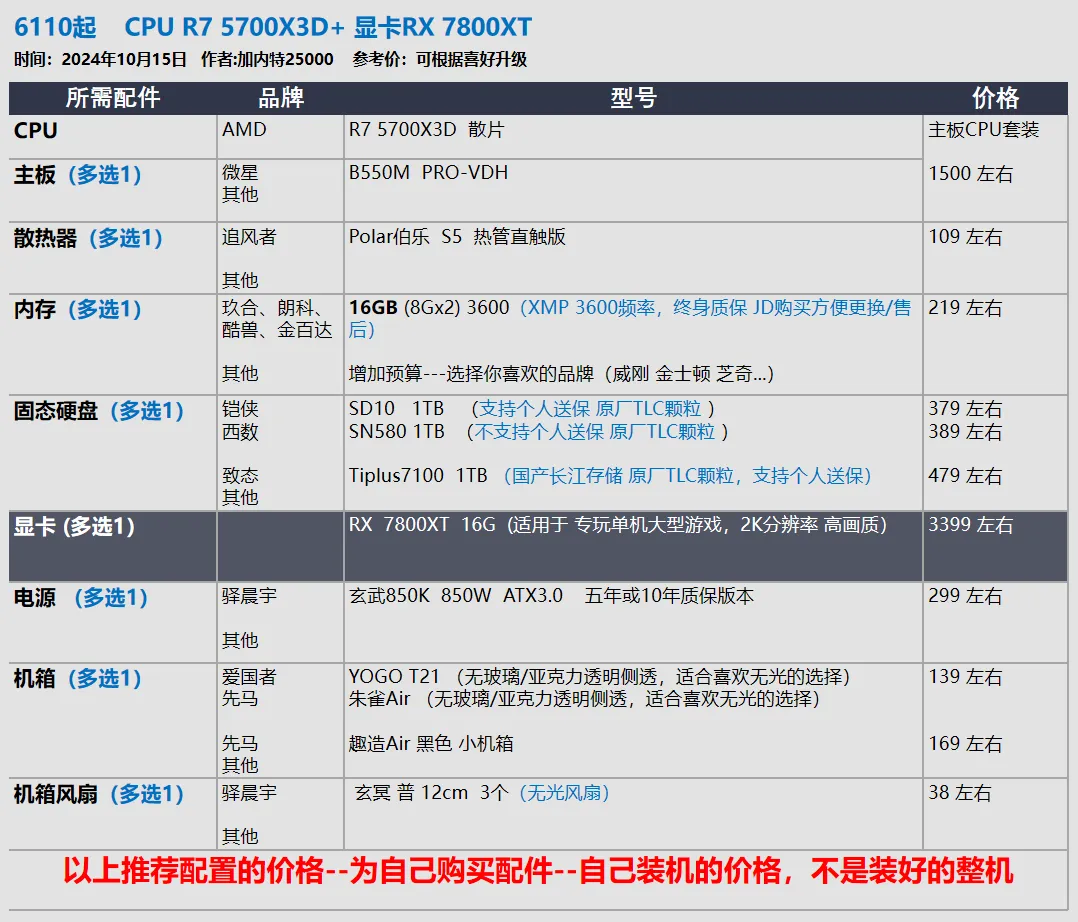The height and width of the screenshot is (922, 1078).
Task: Click the '139 左右' price
Action: [965, 677]
